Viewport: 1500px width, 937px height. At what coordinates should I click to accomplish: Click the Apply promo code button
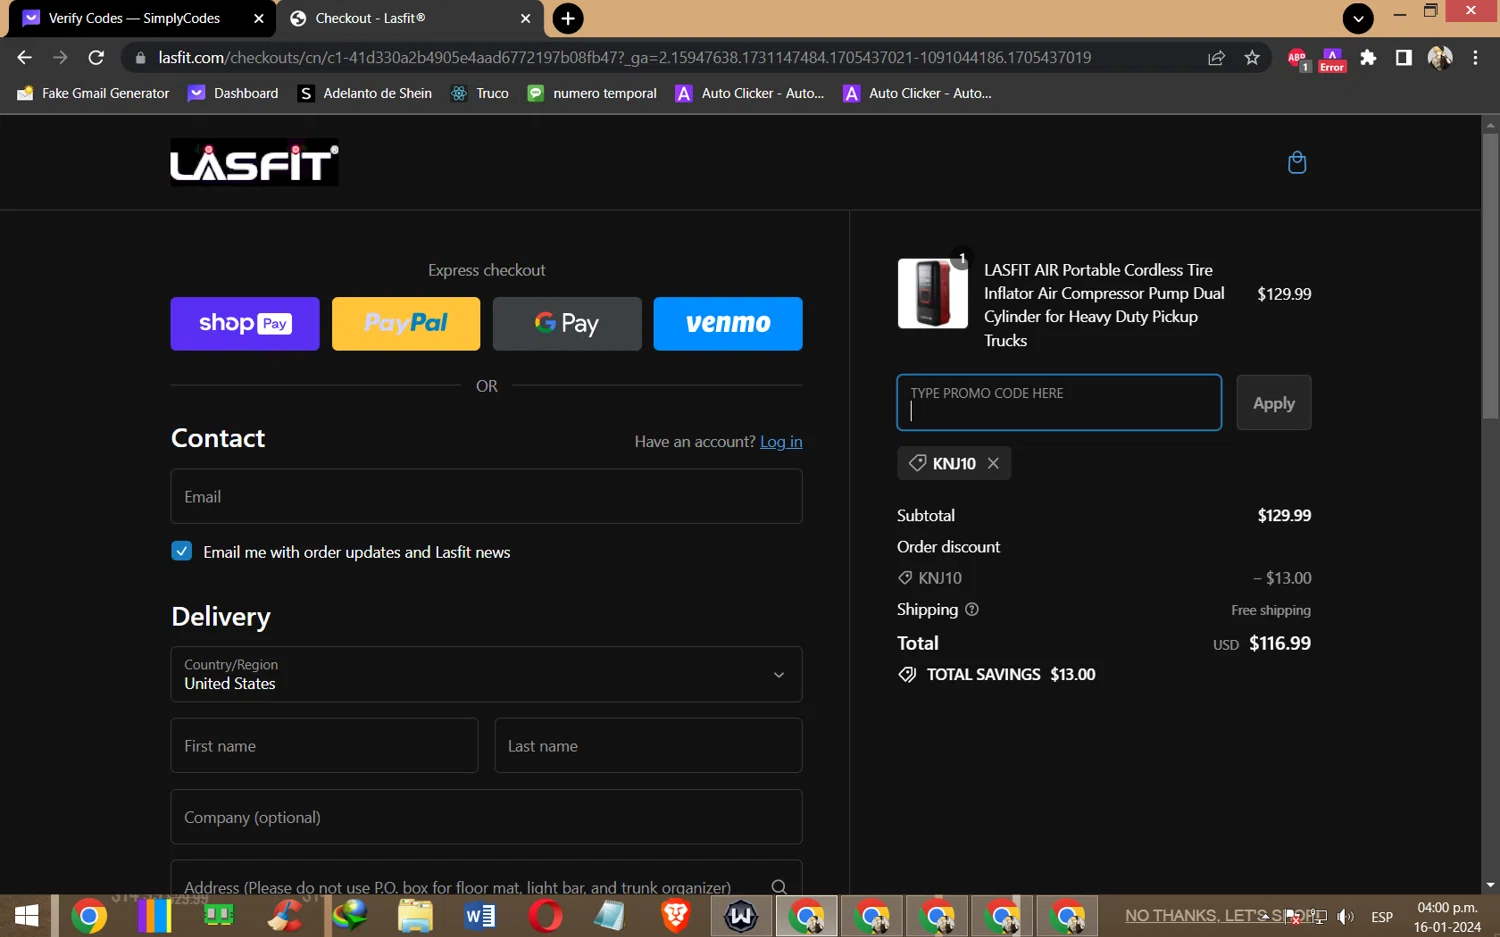(1273, 403)
